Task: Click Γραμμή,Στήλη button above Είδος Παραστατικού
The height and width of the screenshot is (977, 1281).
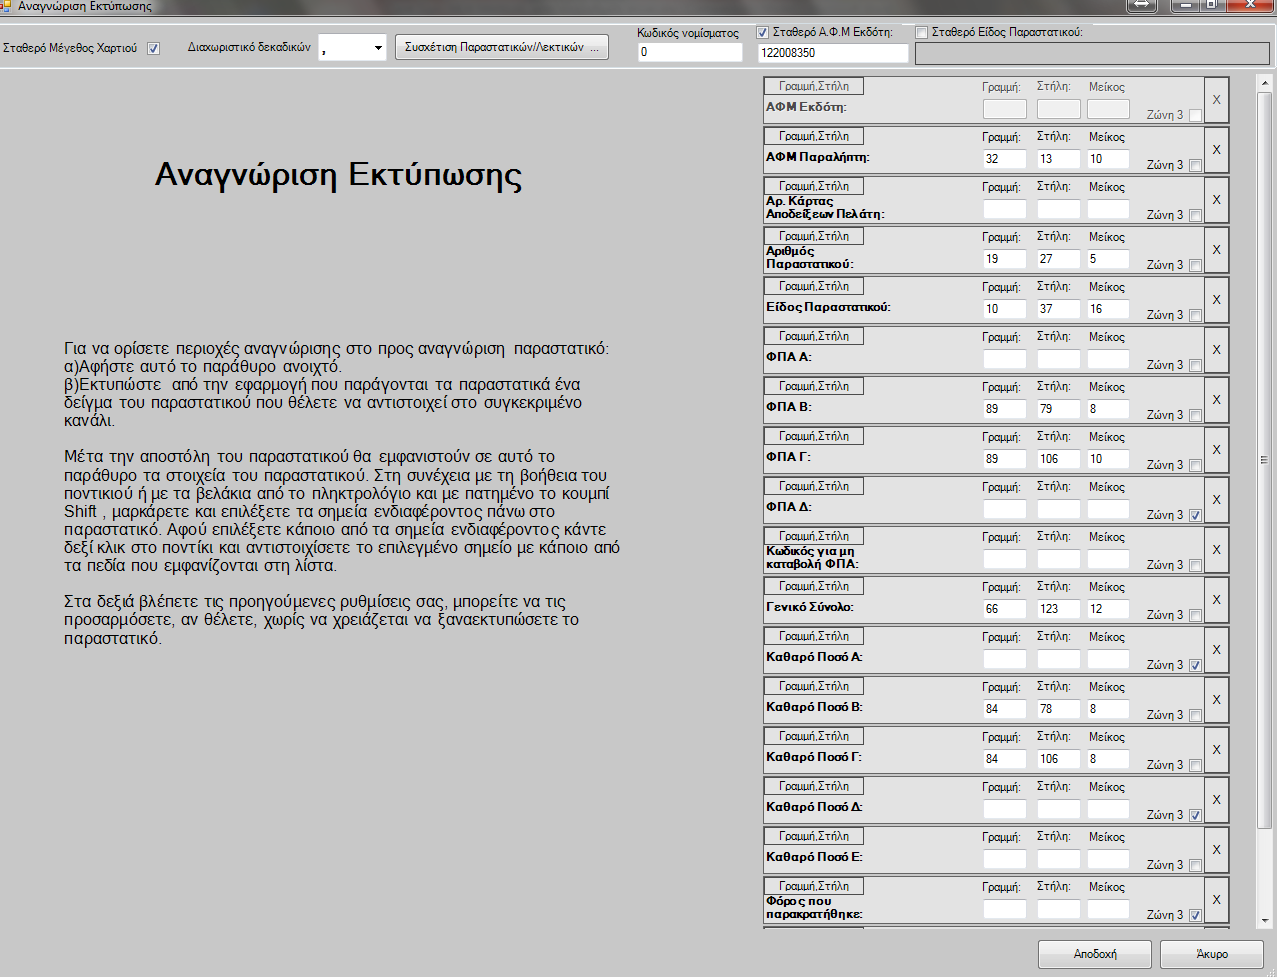Action: 814,286
